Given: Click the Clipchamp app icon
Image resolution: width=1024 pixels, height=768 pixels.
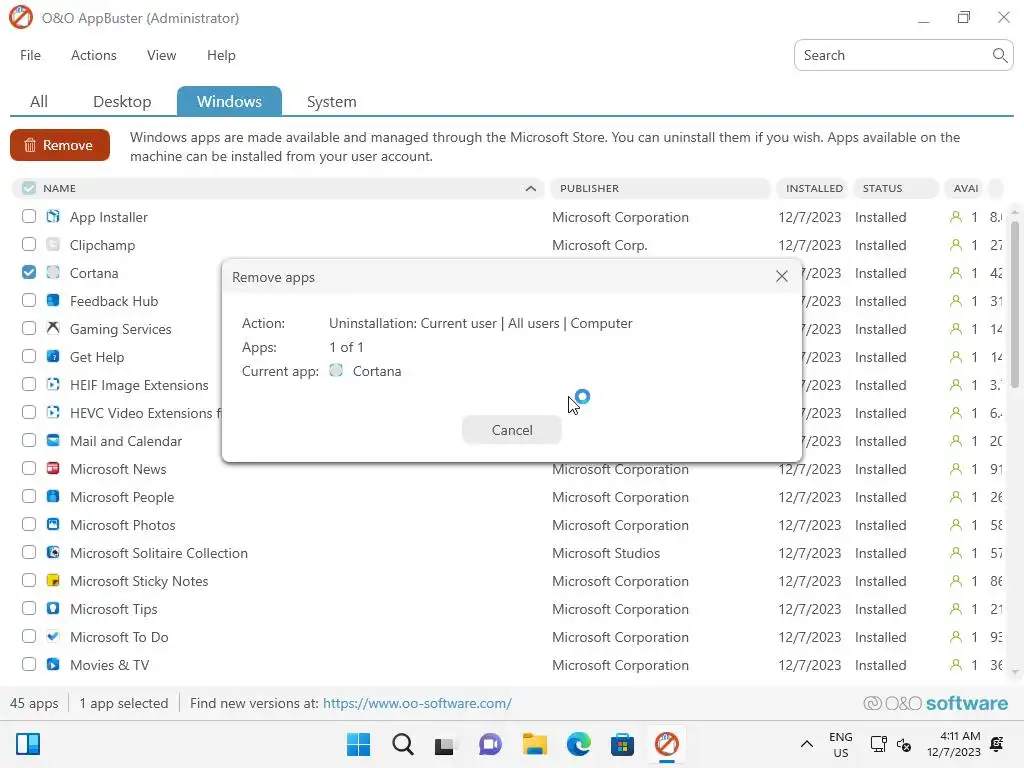Looking at the screenshot, I should 53,244.
